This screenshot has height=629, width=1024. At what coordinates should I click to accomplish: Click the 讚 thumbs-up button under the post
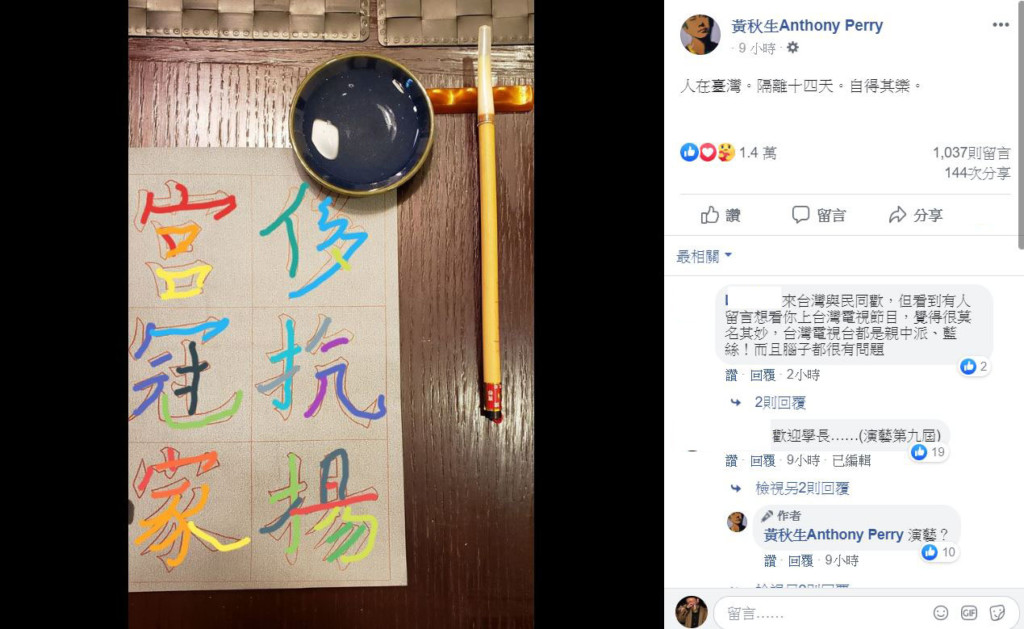coord(721,215)
